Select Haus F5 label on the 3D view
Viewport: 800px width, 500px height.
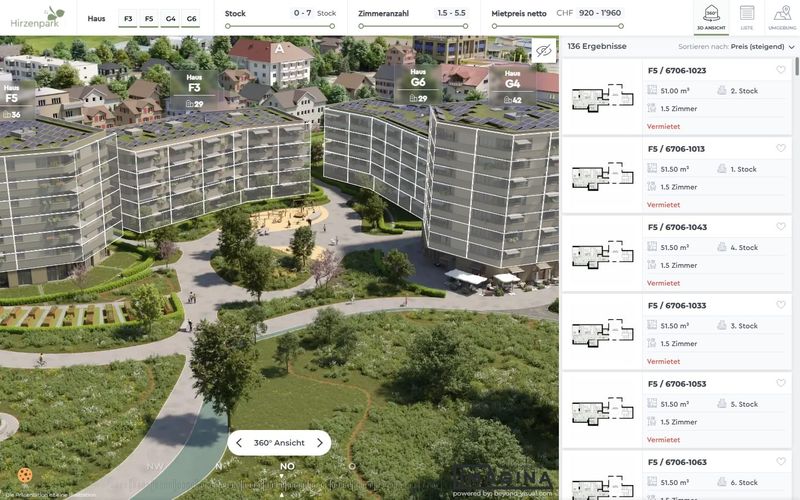click(12, 100)
